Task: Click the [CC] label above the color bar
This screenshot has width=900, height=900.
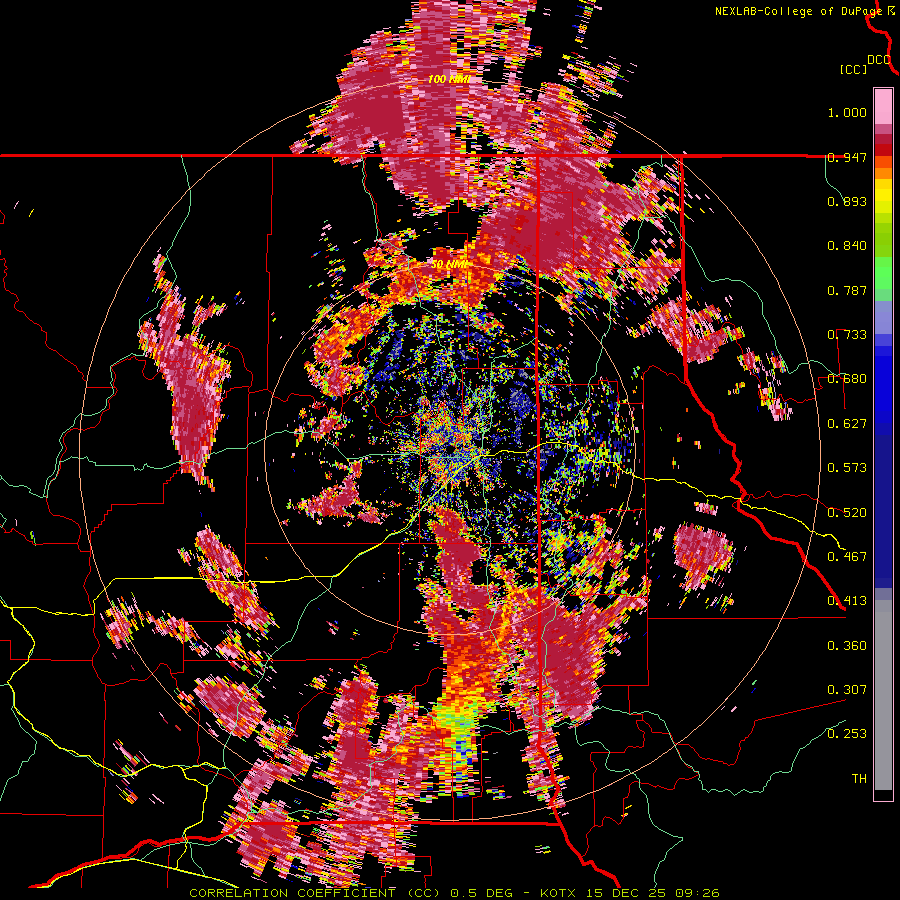Action: (853, 69)
